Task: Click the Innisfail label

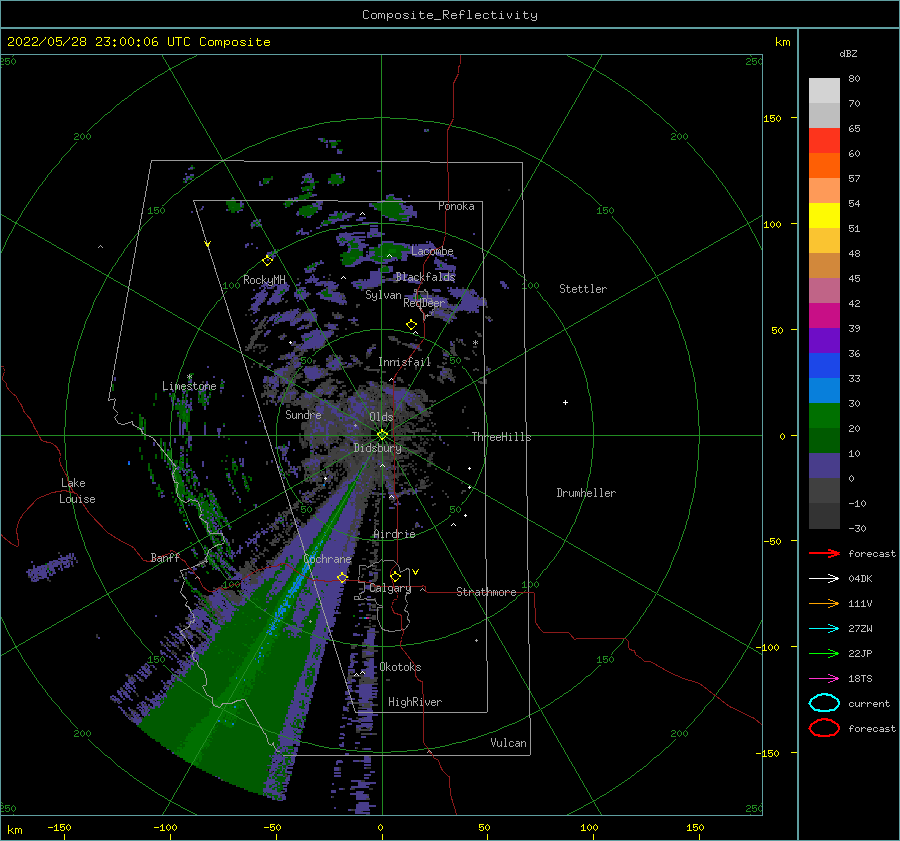Action: coord(404,362)
